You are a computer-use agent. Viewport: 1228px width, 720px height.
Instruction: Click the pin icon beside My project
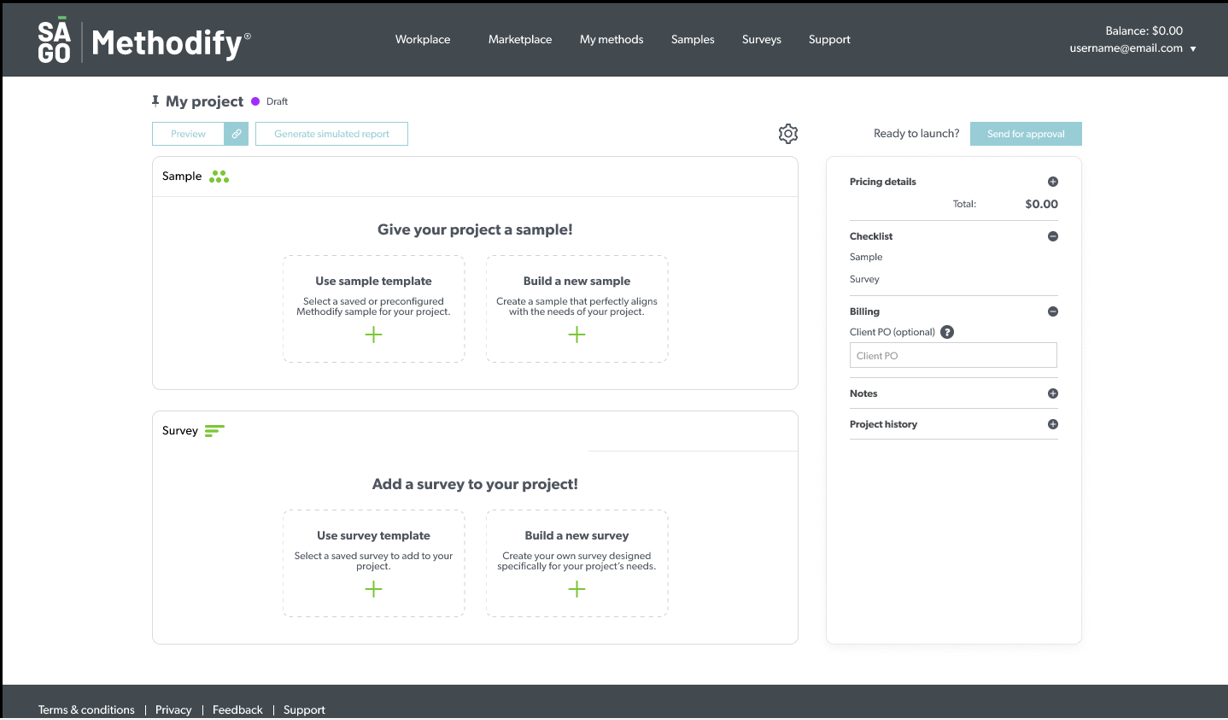point(156,101)
